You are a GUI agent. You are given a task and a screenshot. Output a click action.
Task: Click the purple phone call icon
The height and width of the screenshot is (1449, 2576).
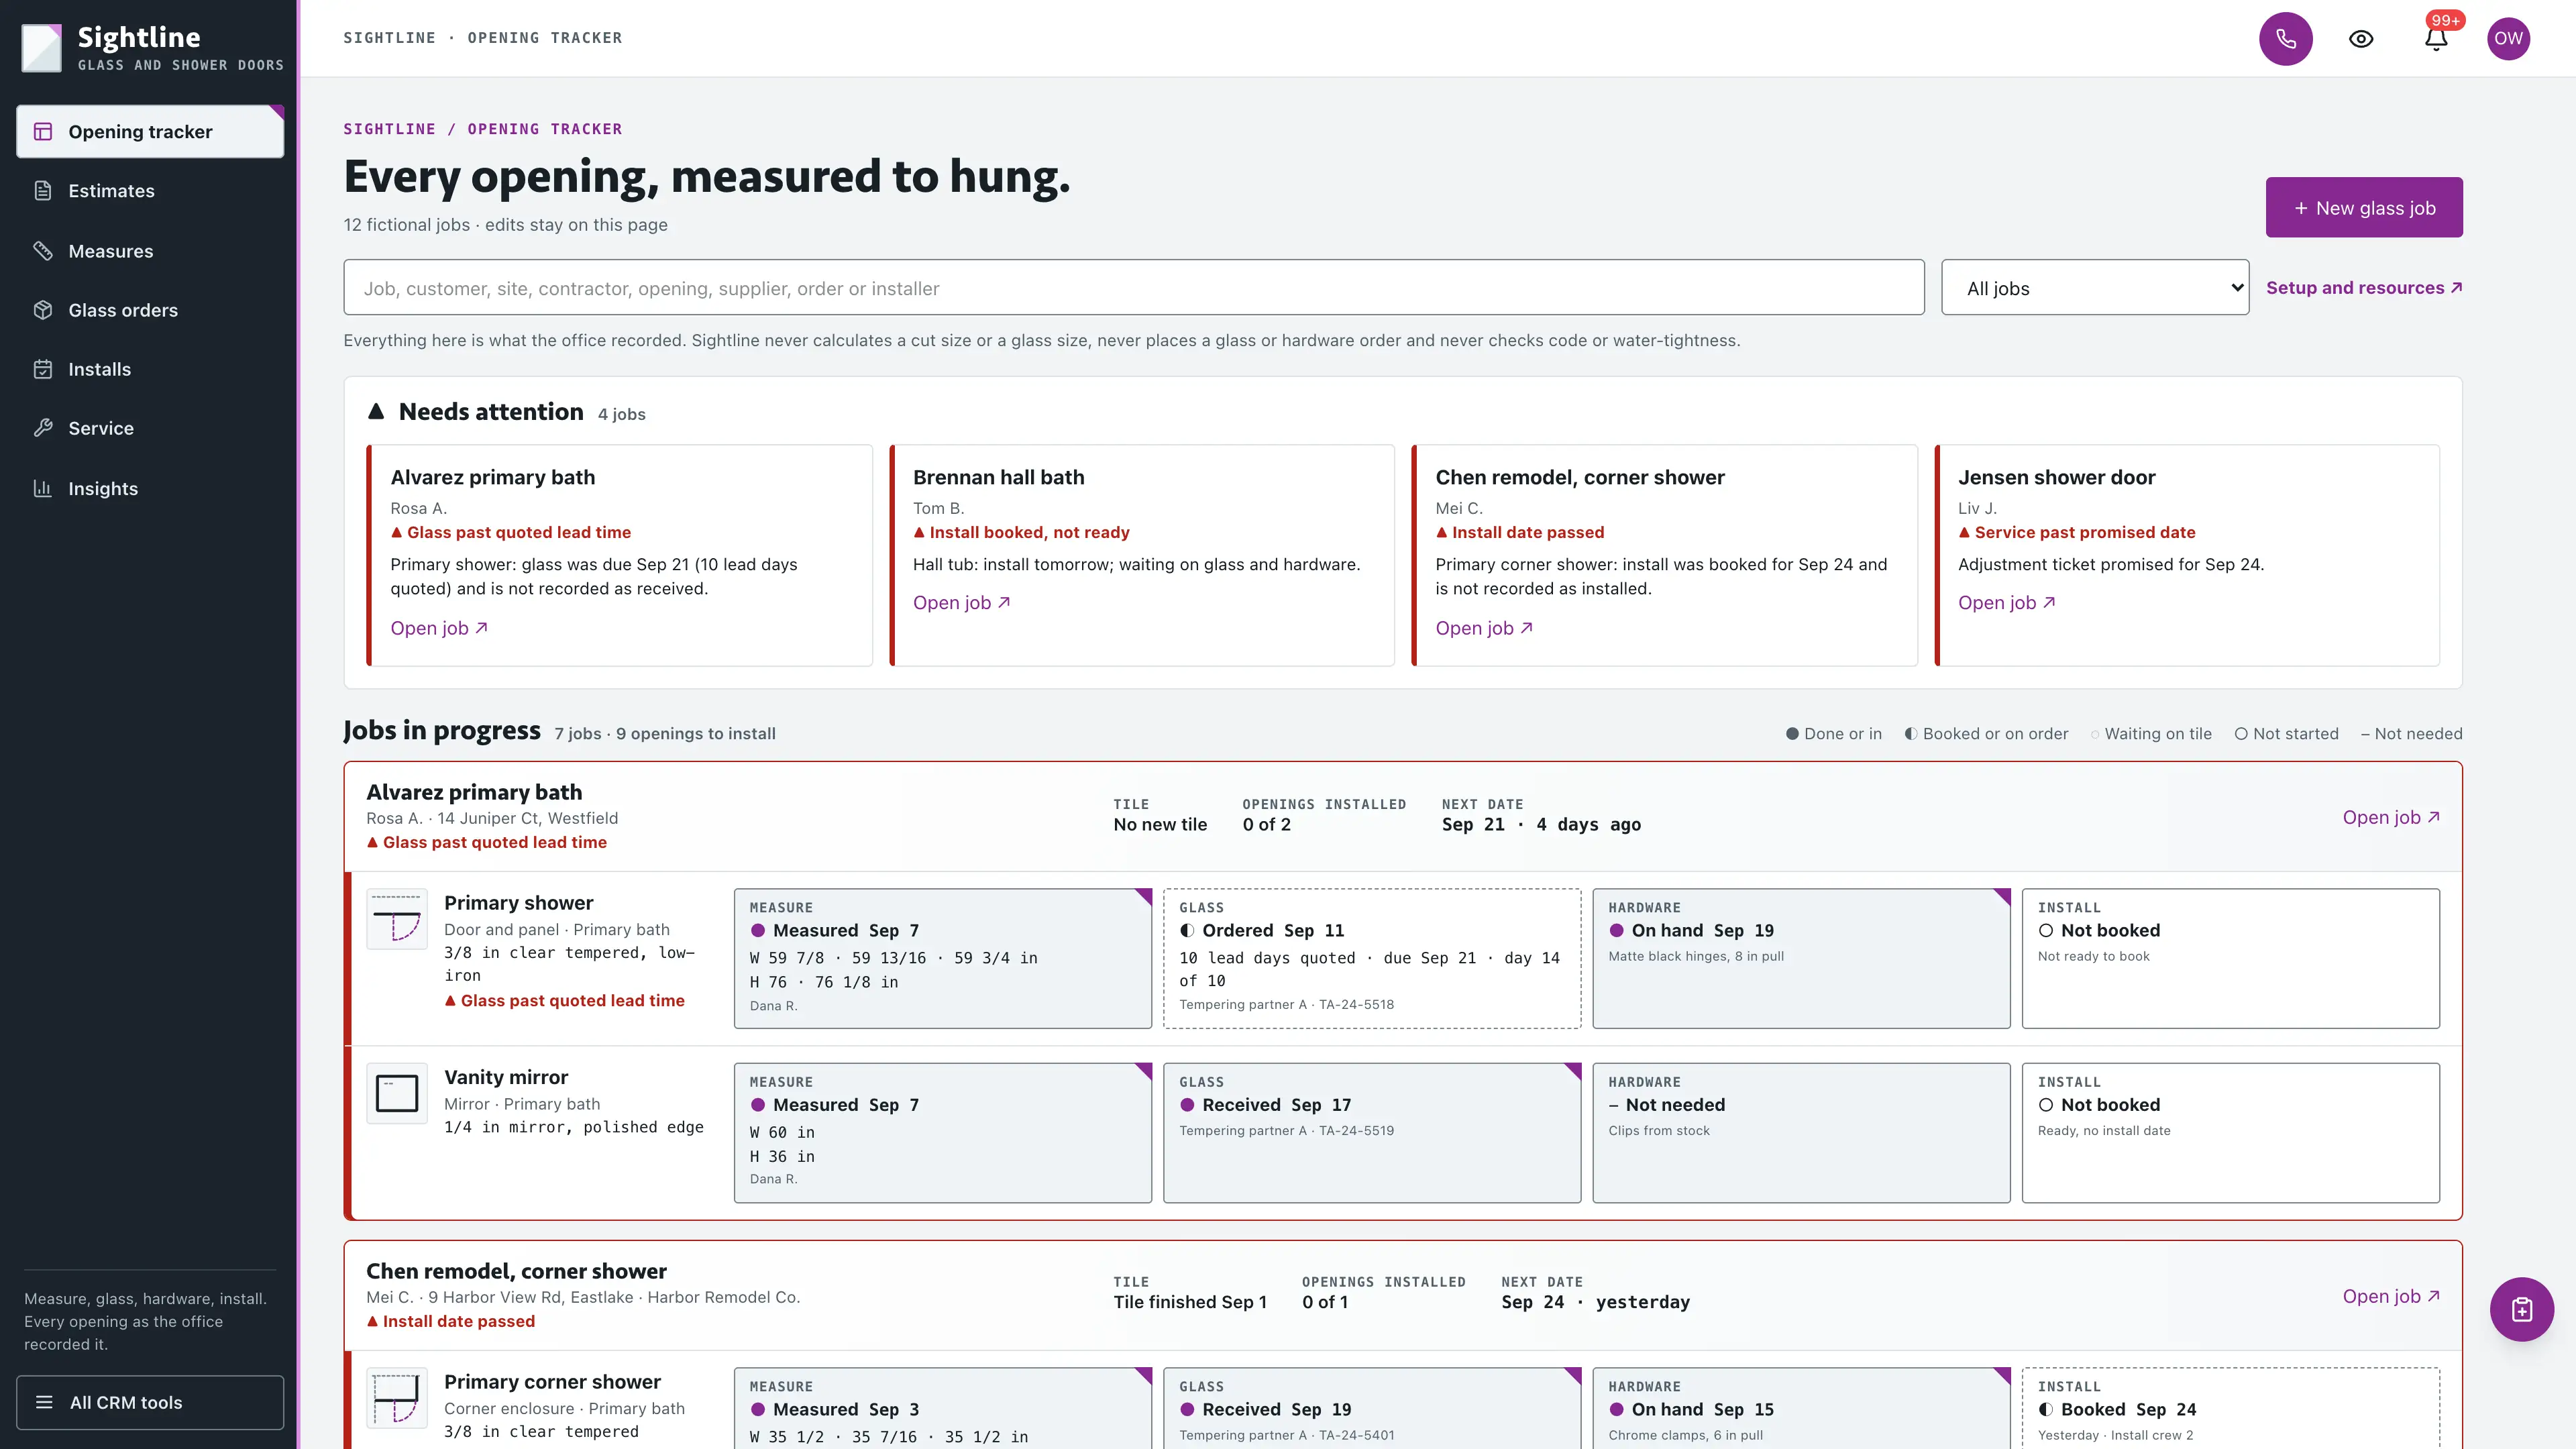click(2285, 39)
